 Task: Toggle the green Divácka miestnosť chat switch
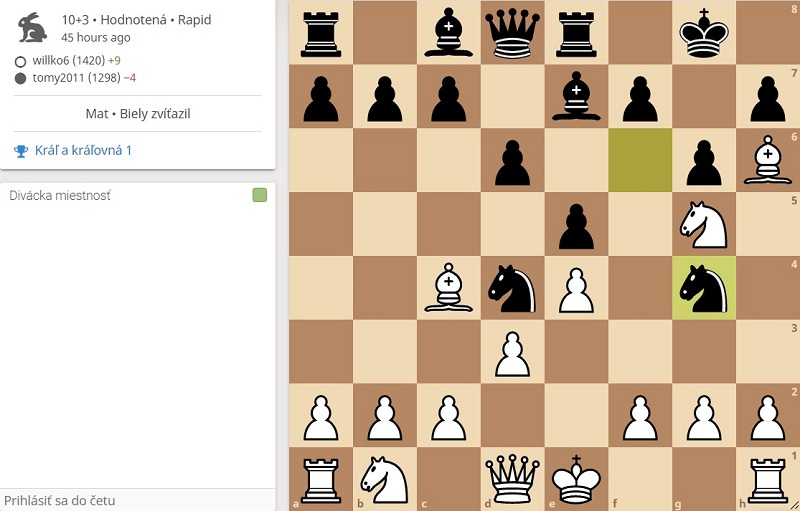point(260,195)
